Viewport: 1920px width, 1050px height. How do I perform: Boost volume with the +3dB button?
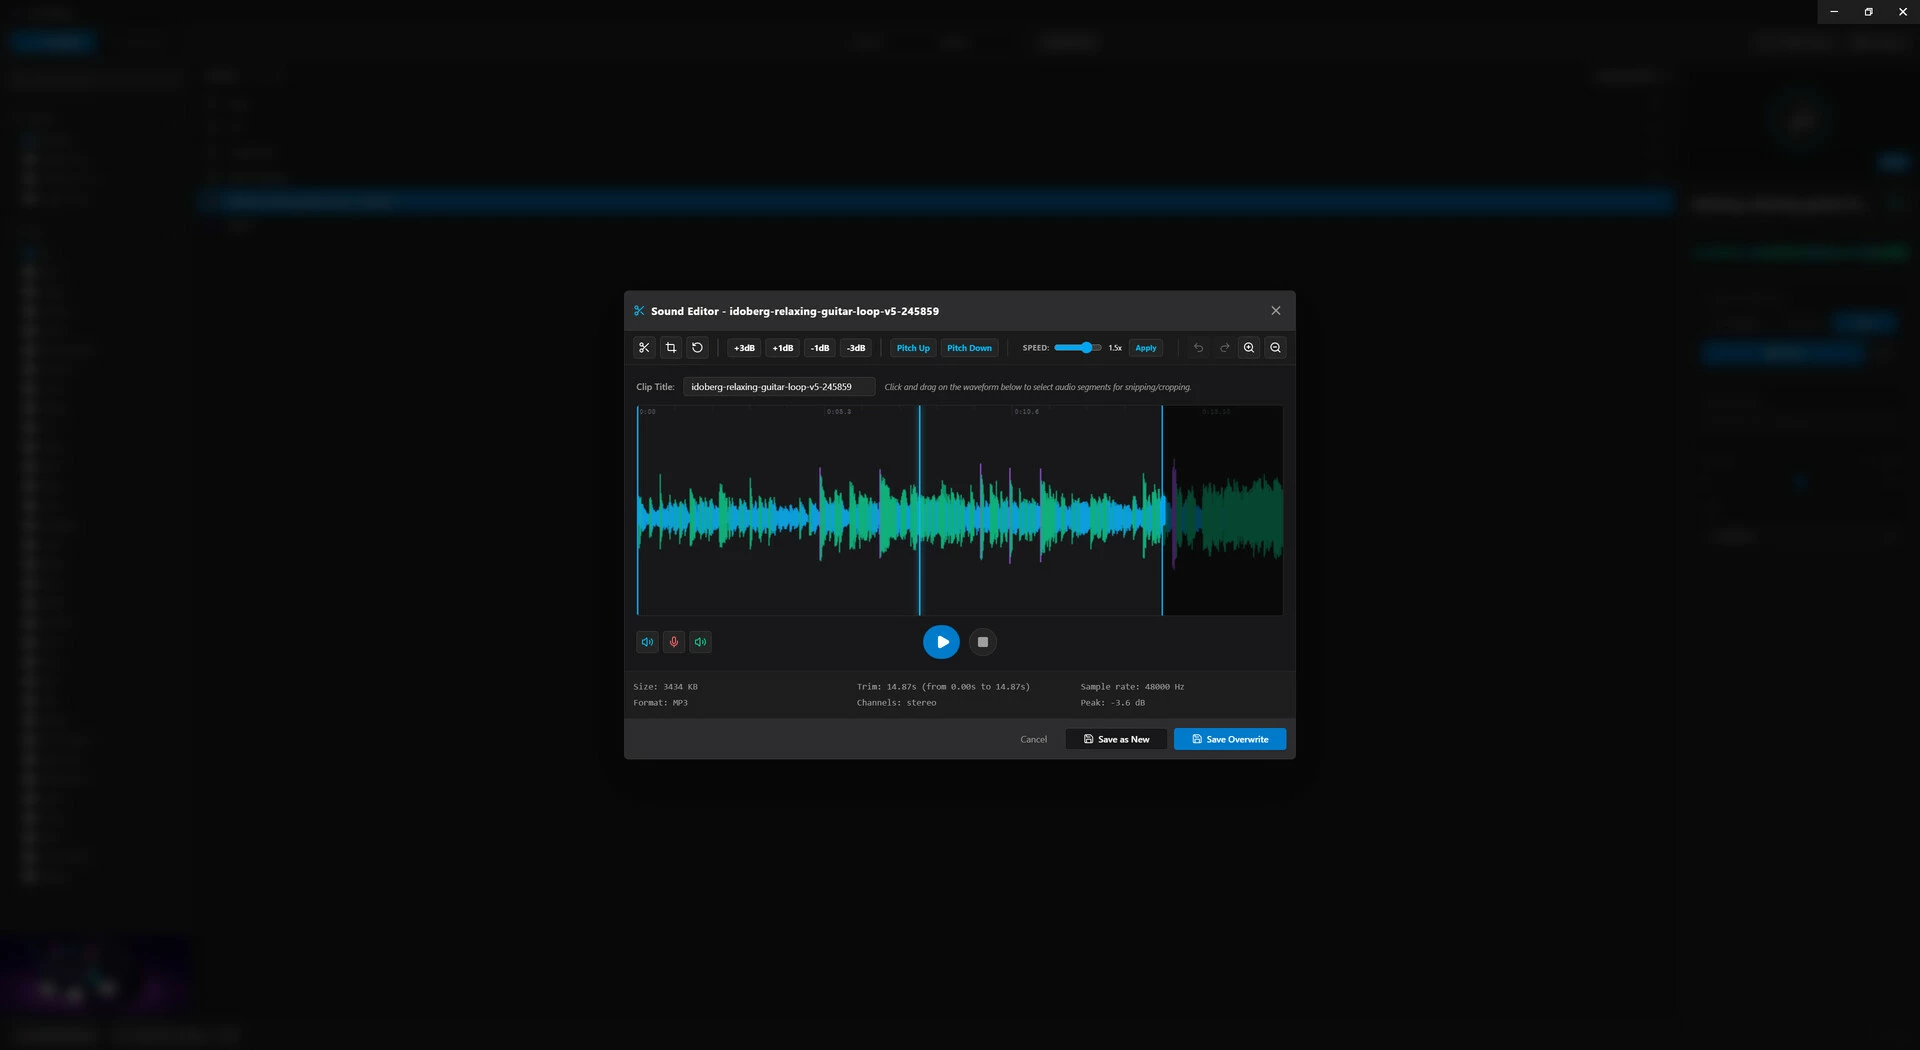pyautogui.click(x=744, y=348)
